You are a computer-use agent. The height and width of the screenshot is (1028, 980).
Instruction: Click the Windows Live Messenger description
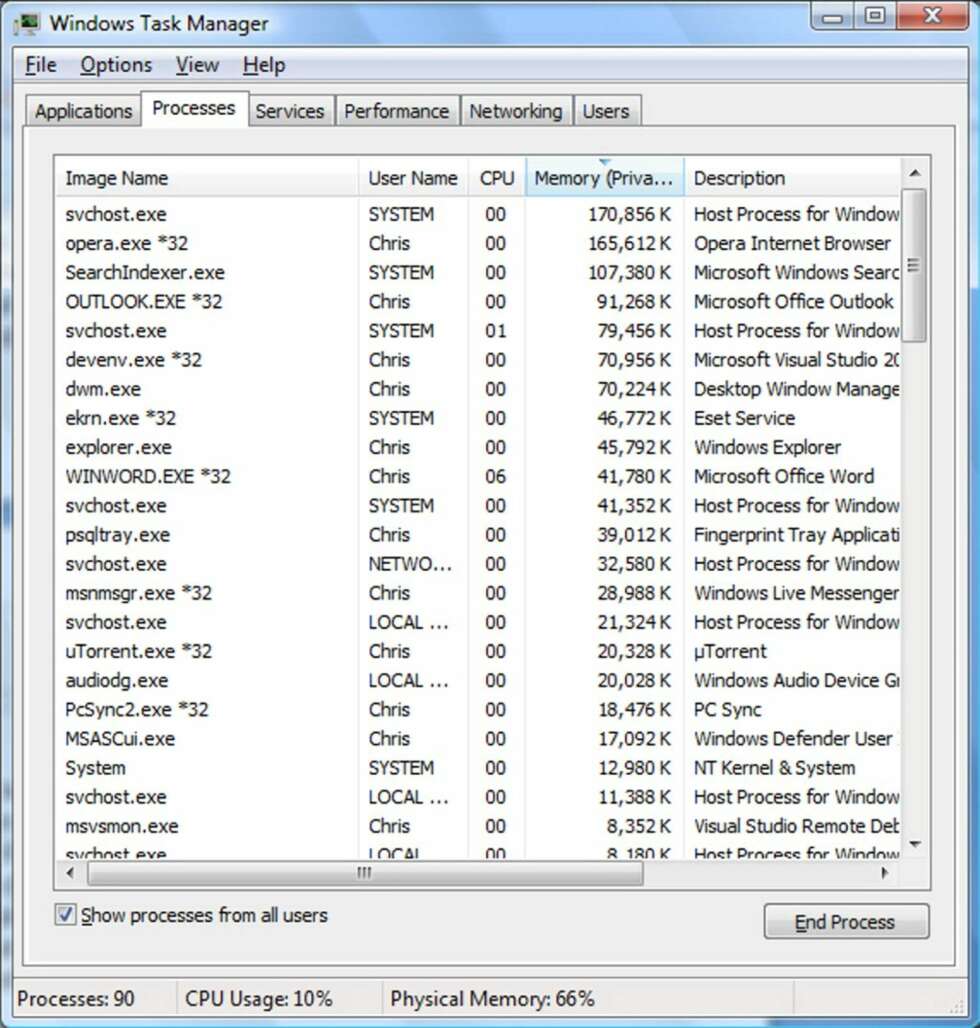796,593
